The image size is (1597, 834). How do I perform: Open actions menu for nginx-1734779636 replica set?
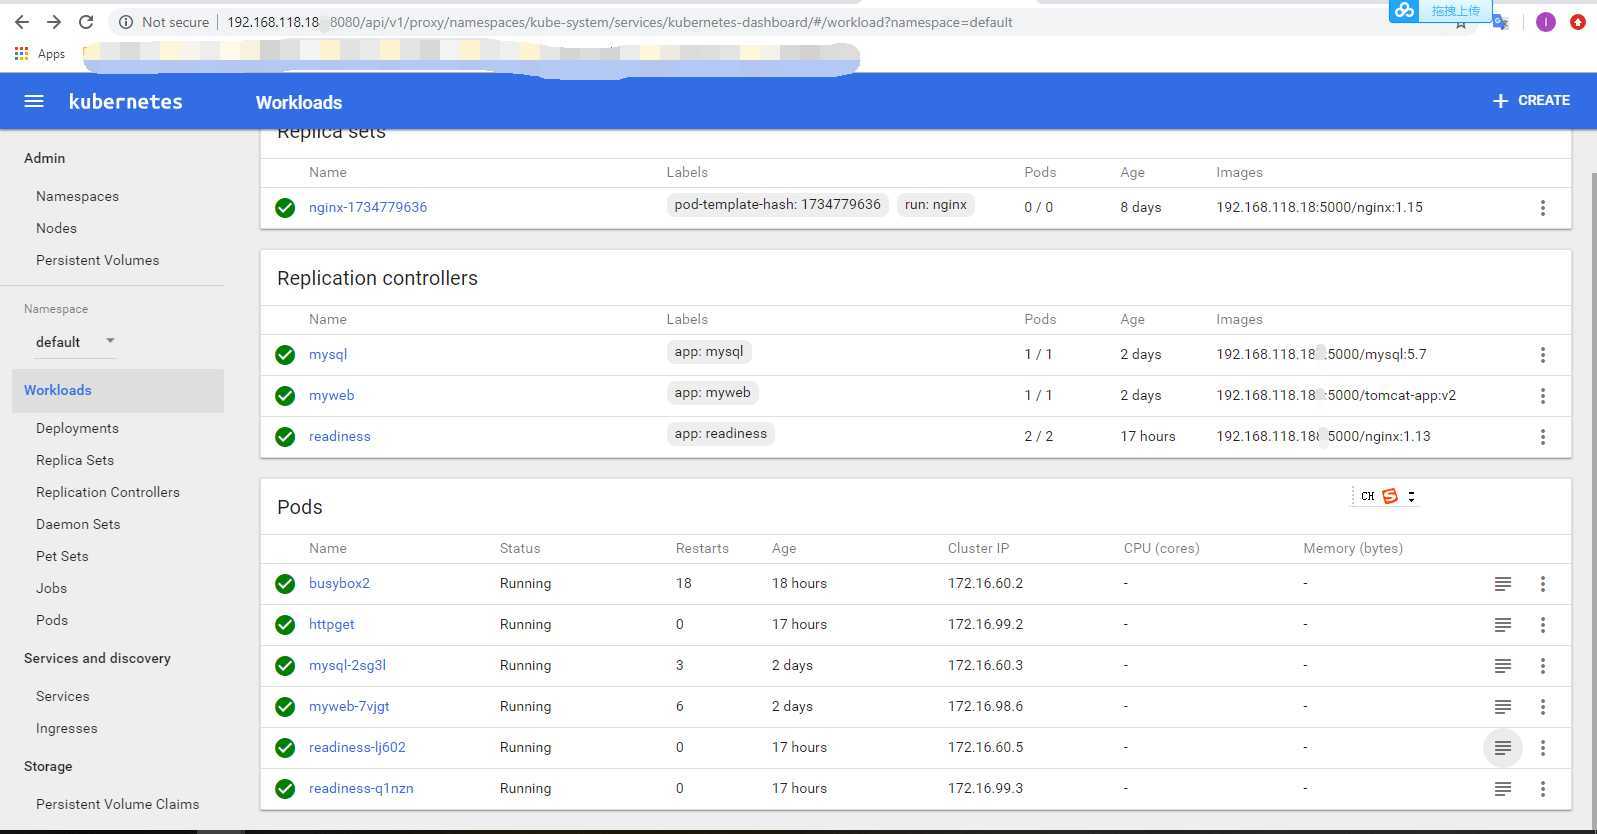point(1543,208)
